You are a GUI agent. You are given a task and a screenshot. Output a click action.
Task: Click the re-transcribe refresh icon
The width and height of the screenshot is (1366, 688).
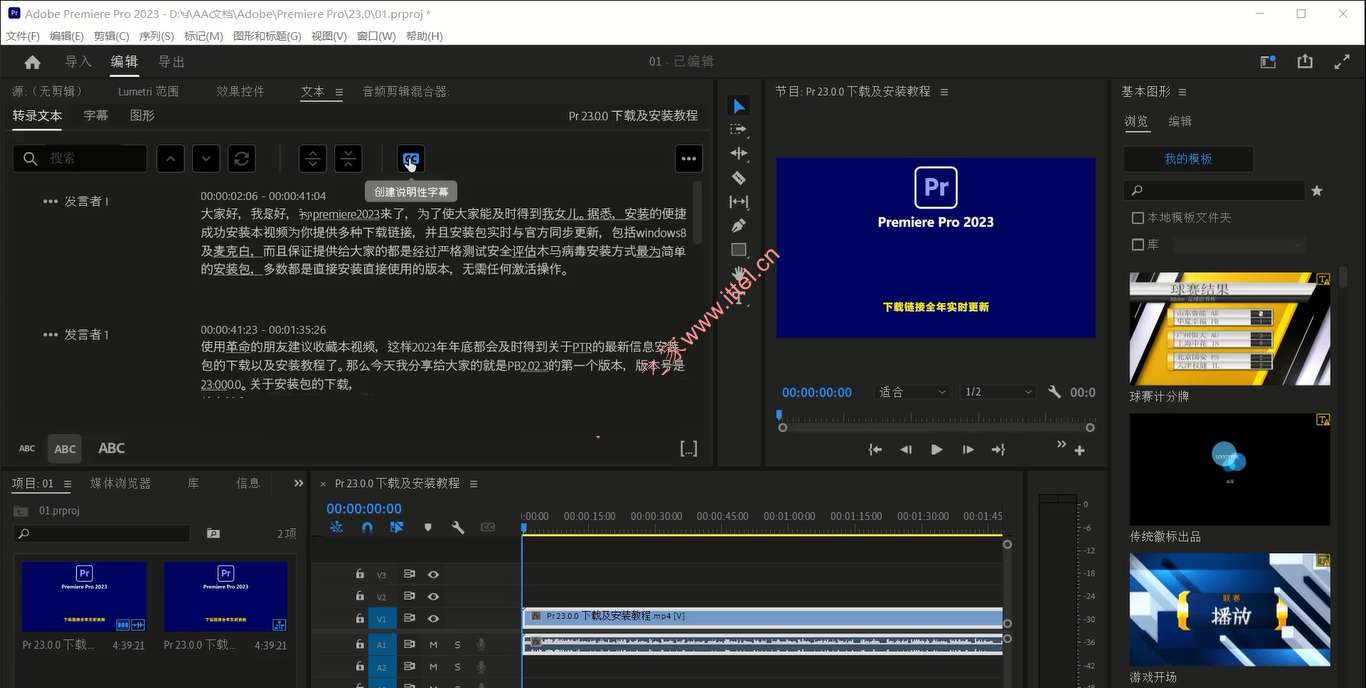point(241,158)
